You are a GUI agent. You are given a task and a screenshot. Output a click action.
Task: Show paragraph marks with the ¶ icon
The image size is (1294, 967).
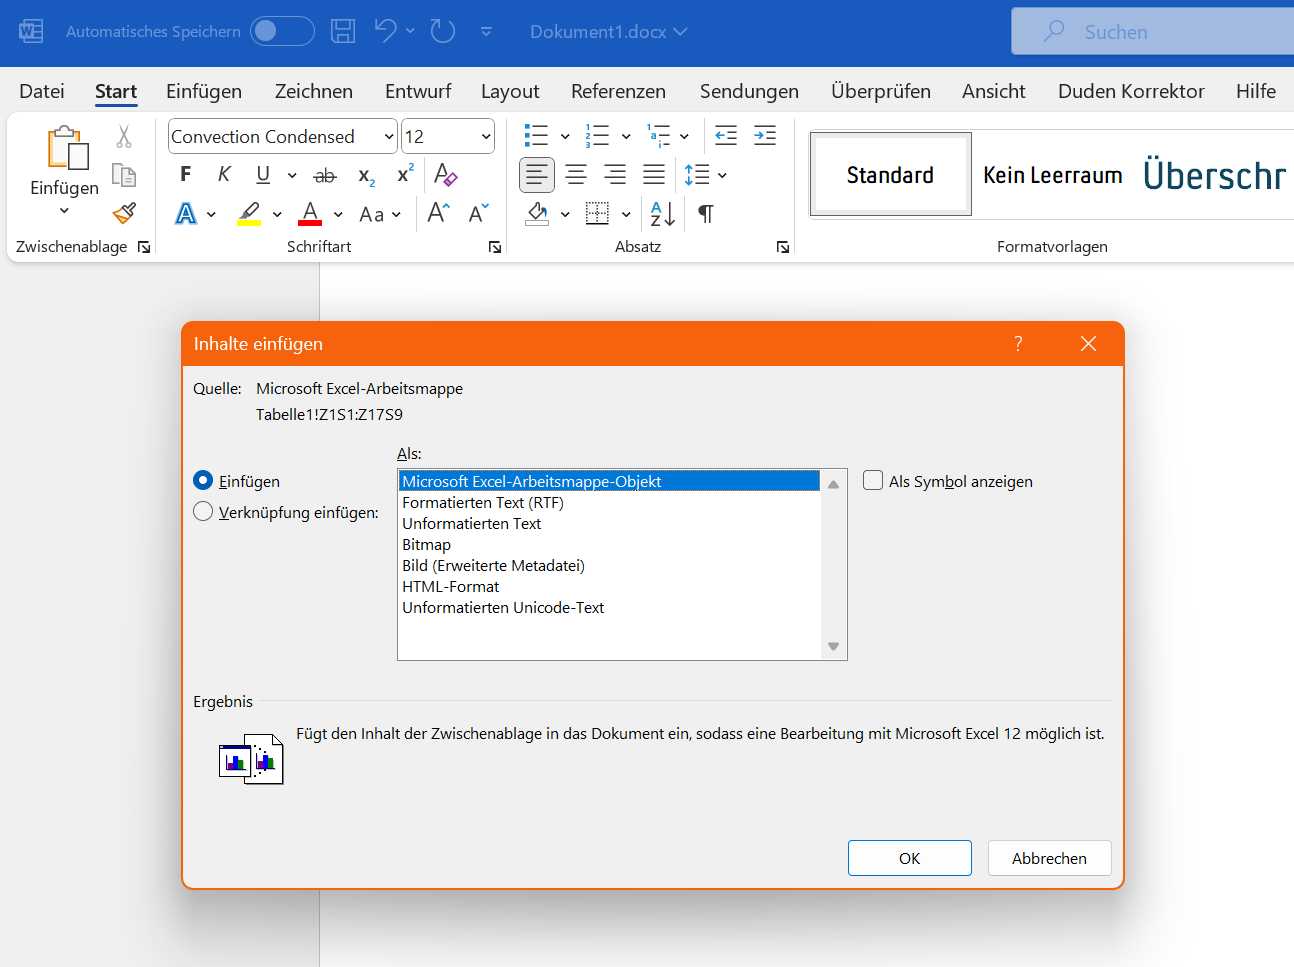(706, 213)
